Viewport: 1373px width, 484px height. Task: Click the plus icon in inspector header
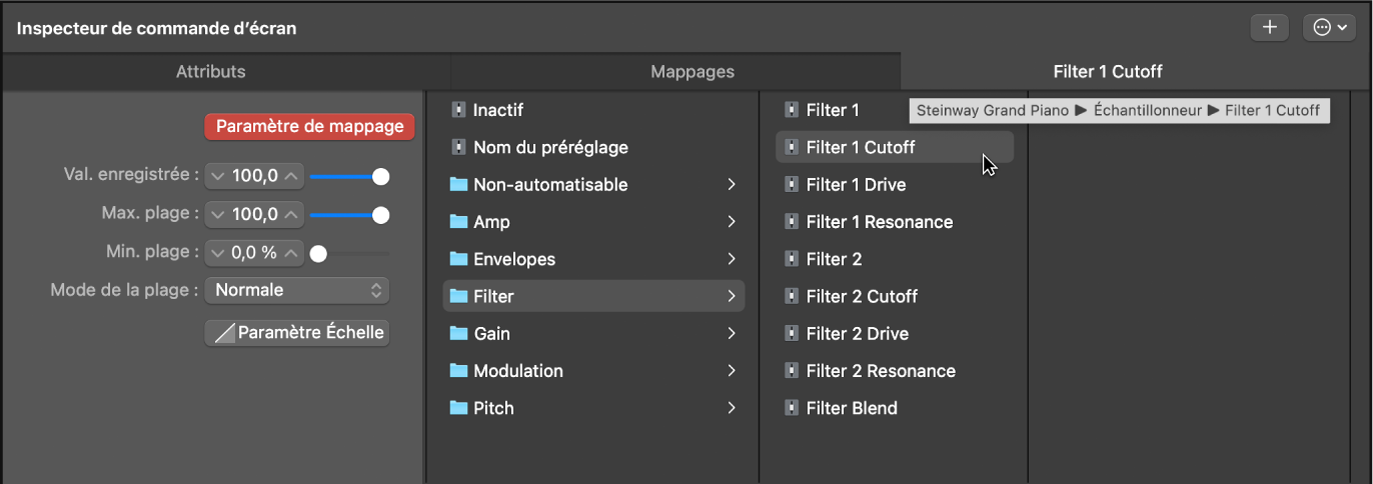pyautogui.click(x=1269, y=28)
